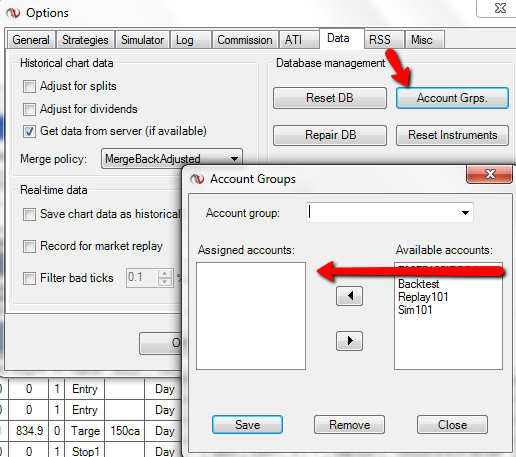Save the account group
This screenshot has height=457, width=516.
pyautogui.click(x=247, y=425)
